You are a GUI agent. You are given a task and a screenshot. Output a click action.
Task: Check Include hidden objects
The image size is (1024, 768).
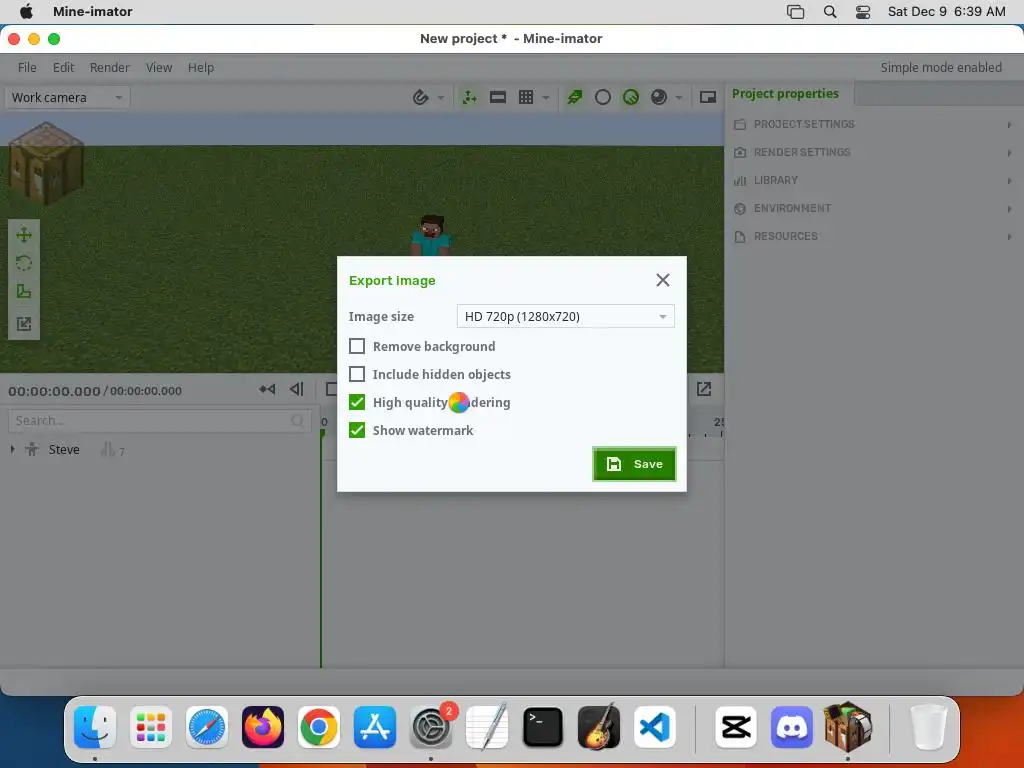pos(357,374)
